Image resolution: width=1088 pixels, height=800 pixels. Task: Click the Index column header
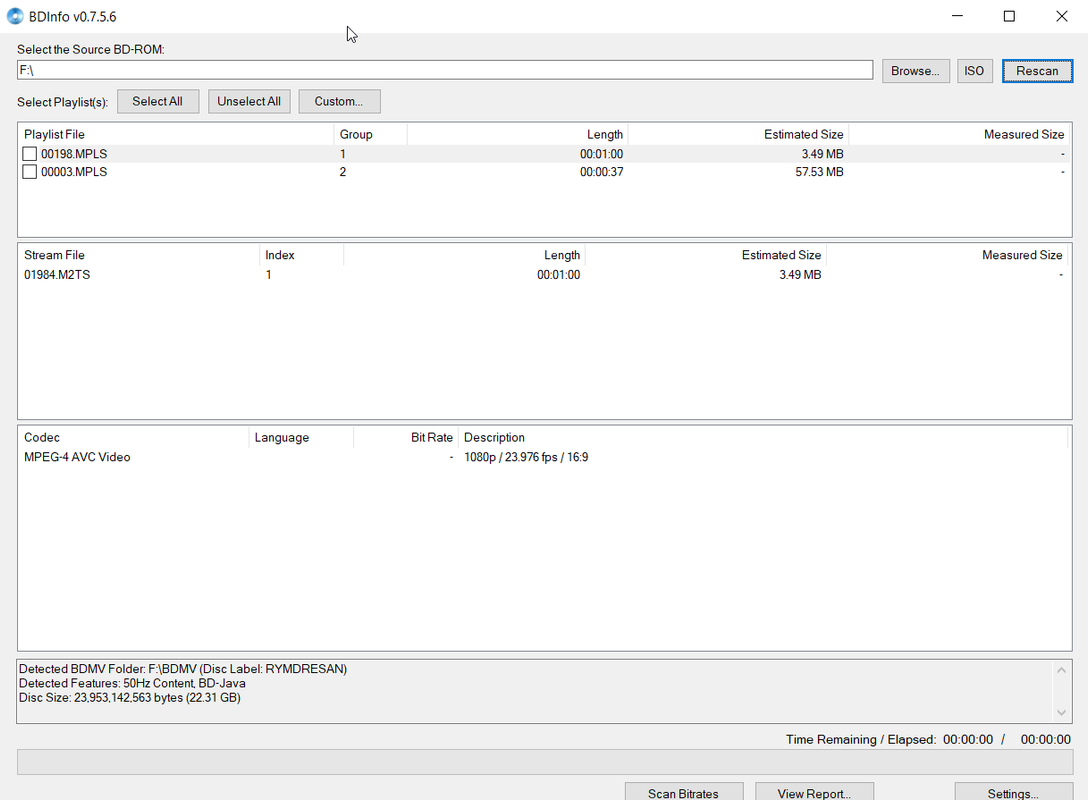(301, 255)
